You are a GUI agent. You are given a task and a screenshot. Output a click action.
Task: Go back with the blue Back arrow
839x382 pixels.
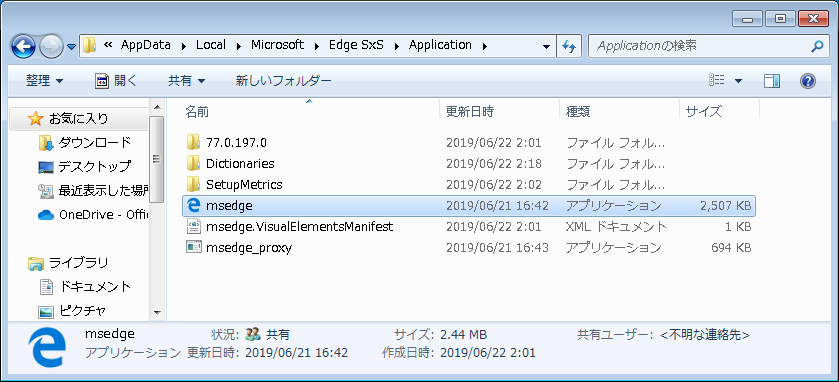[x=23, y=46]
